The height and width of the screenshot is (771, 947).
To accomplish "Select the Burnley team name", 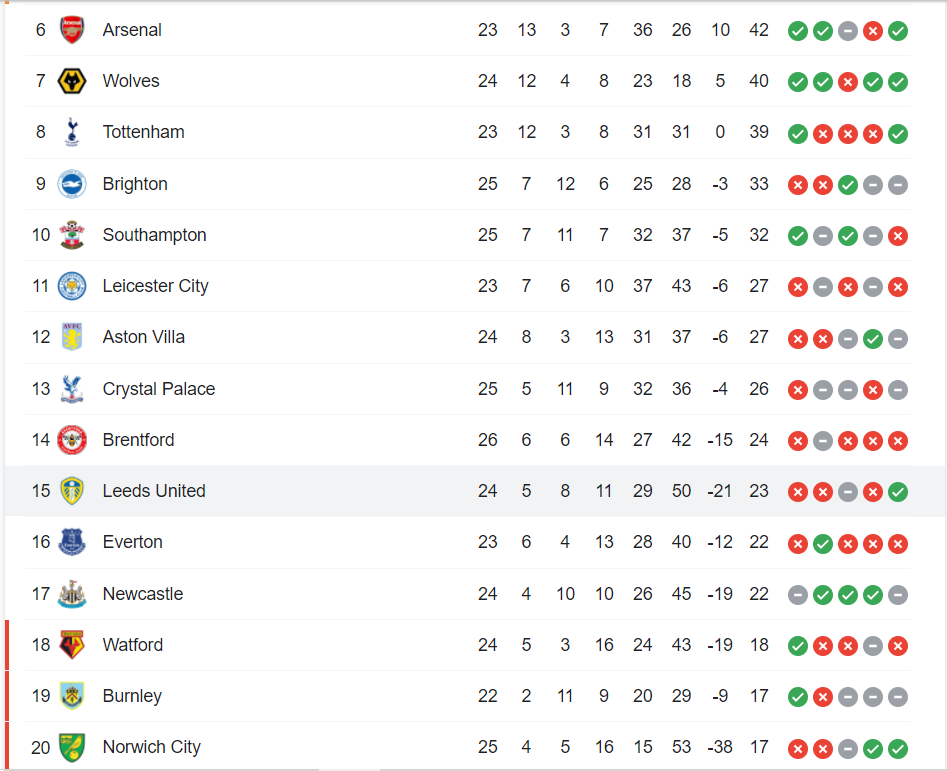I will tap(132, 696).
